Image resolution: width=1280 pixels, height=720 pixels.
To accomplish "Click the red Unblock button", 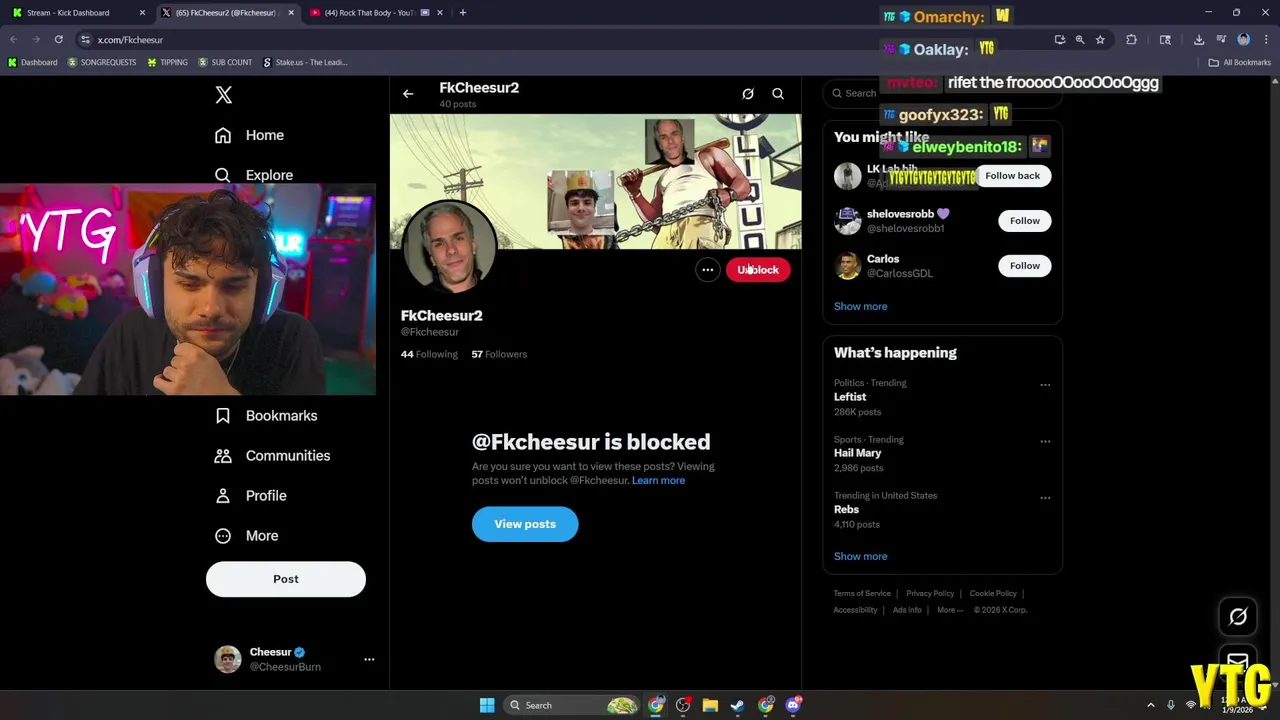I will click(758, 270).
